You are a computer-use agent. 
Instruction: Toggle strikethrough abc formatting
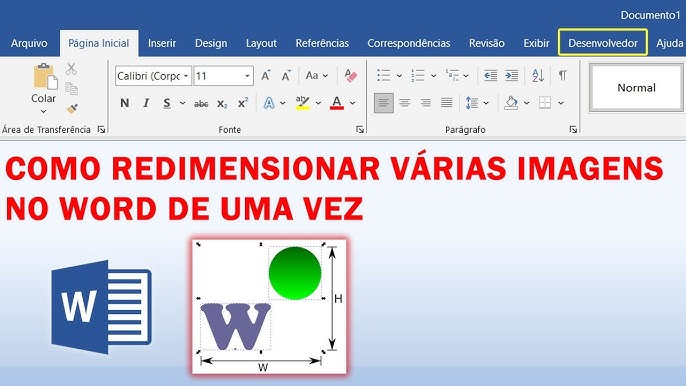201,104
